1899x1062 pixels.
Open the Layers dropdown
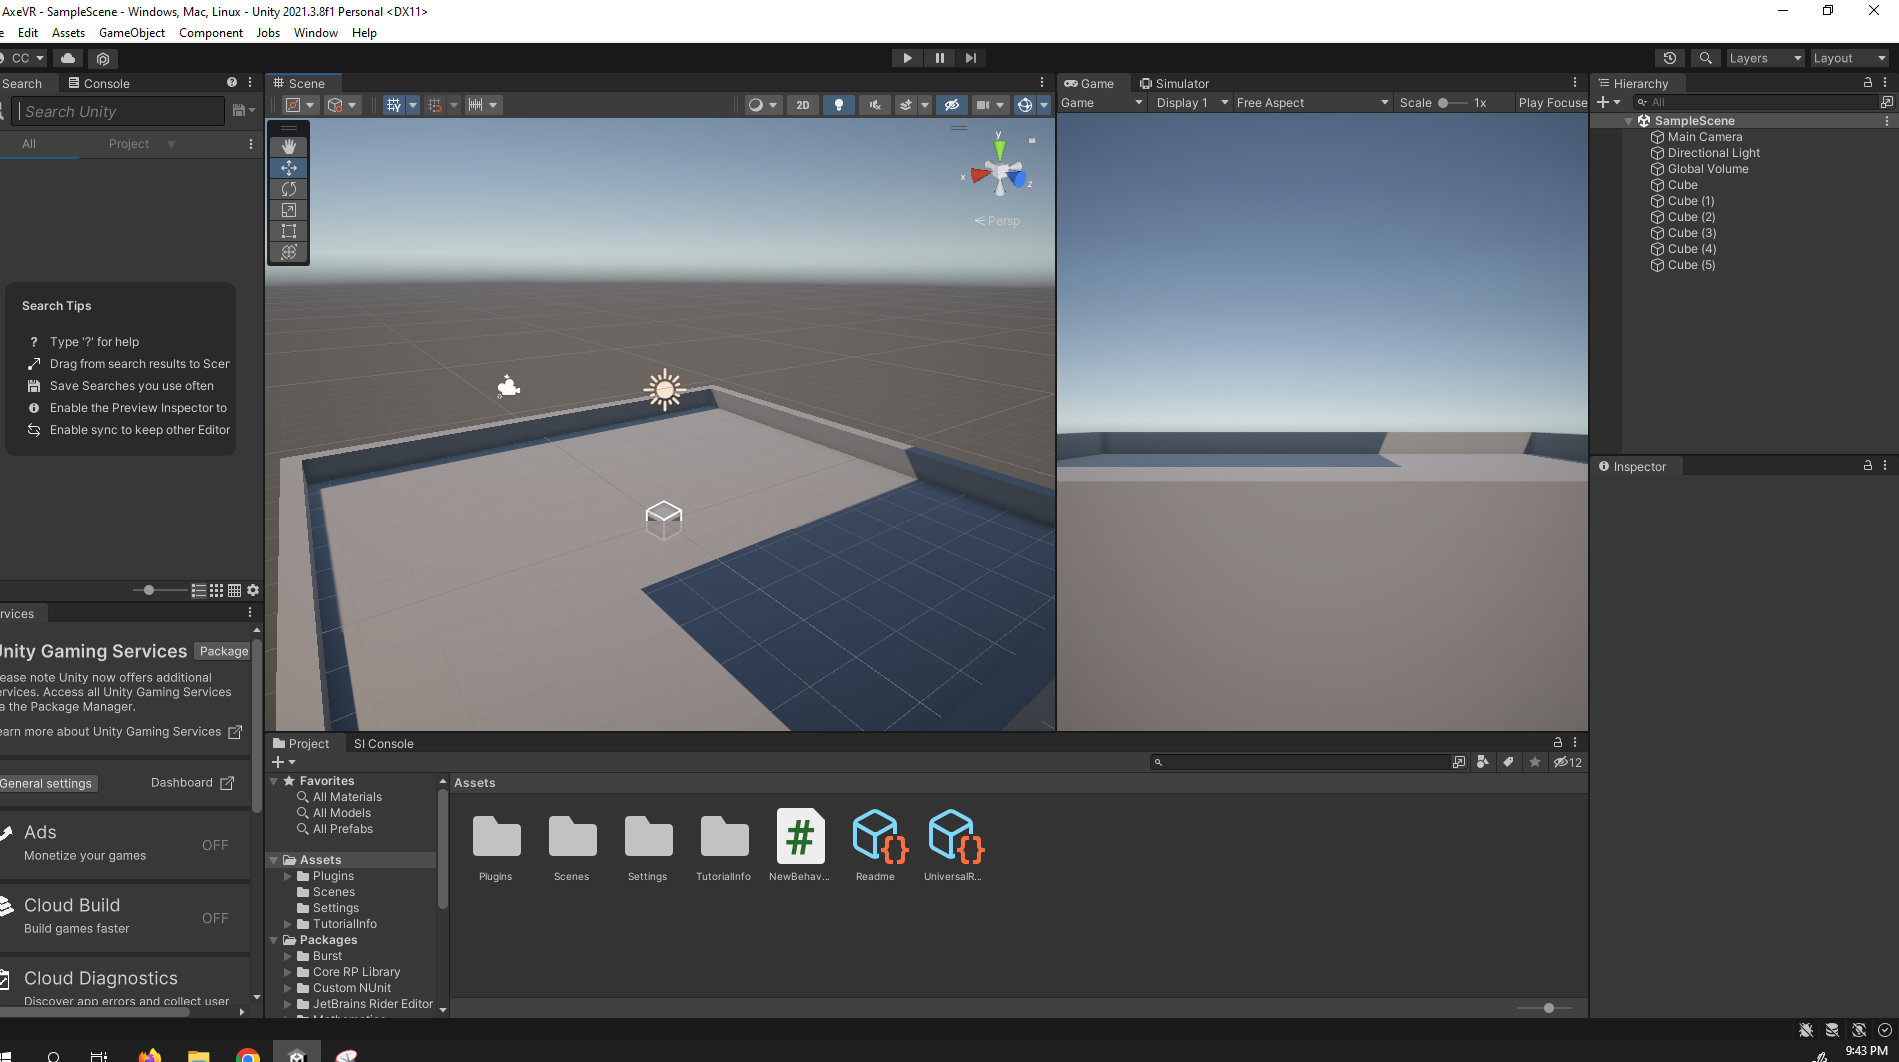[x=1766, y=58]
